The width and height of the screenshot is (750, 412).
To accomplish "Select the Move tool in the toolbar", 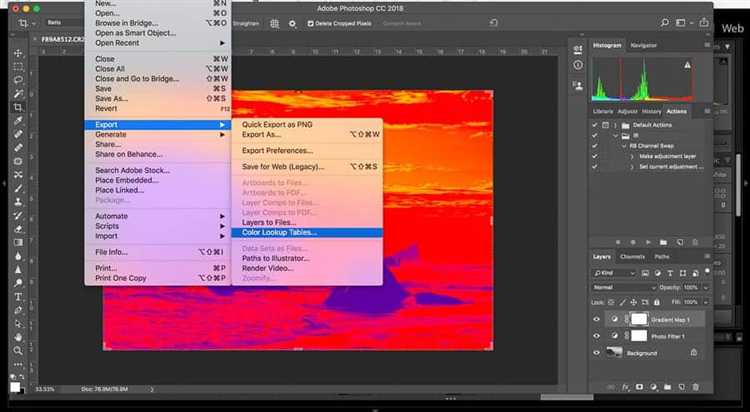I will (x=18, y=52).
